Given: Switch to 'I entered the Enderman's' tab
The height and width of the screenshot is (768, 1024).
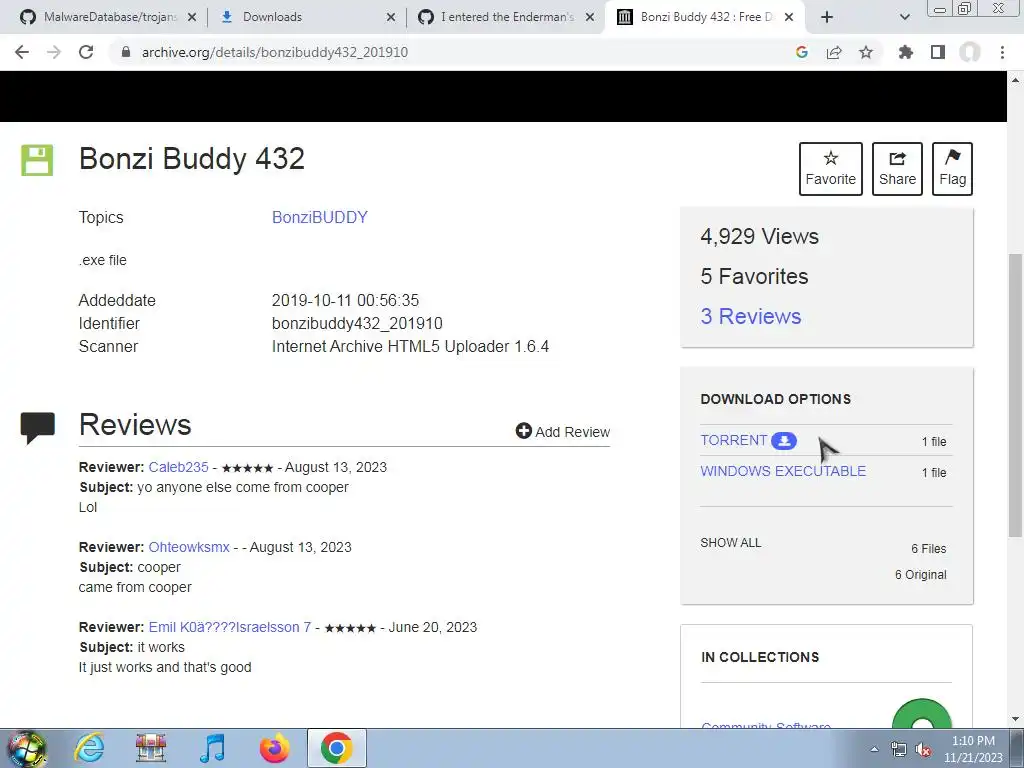Looking at the screenshot, I should coord(507,17).
